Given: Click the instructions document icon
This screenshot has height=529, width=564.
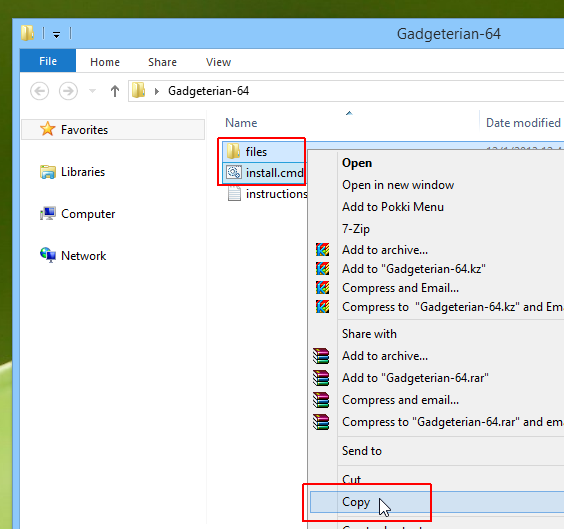Looking at the screenshot, I should [234, 193].
